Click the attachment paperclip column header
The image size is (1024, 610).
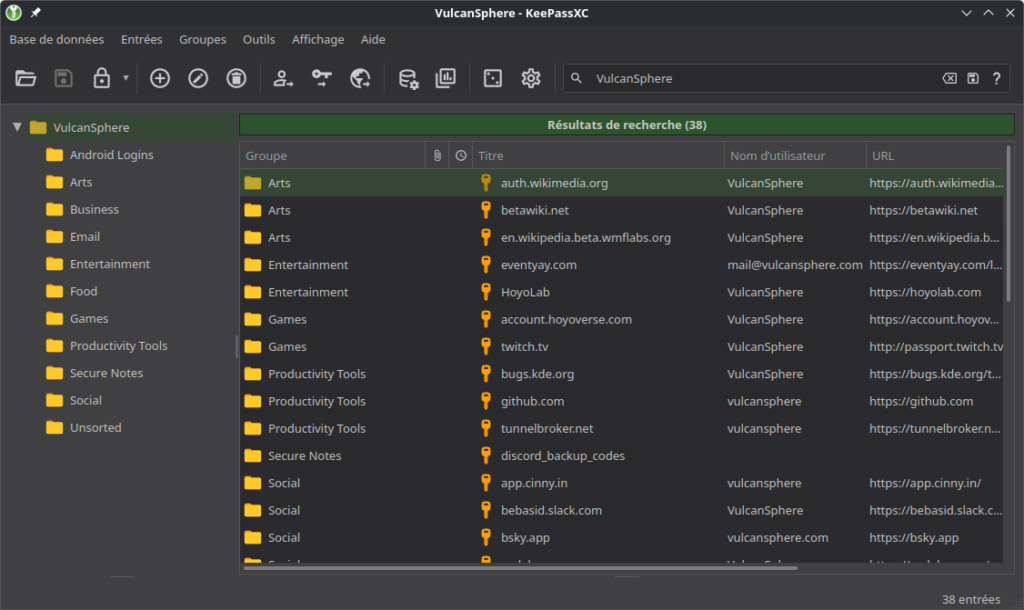pyautogui.click(x=437, y=155)
